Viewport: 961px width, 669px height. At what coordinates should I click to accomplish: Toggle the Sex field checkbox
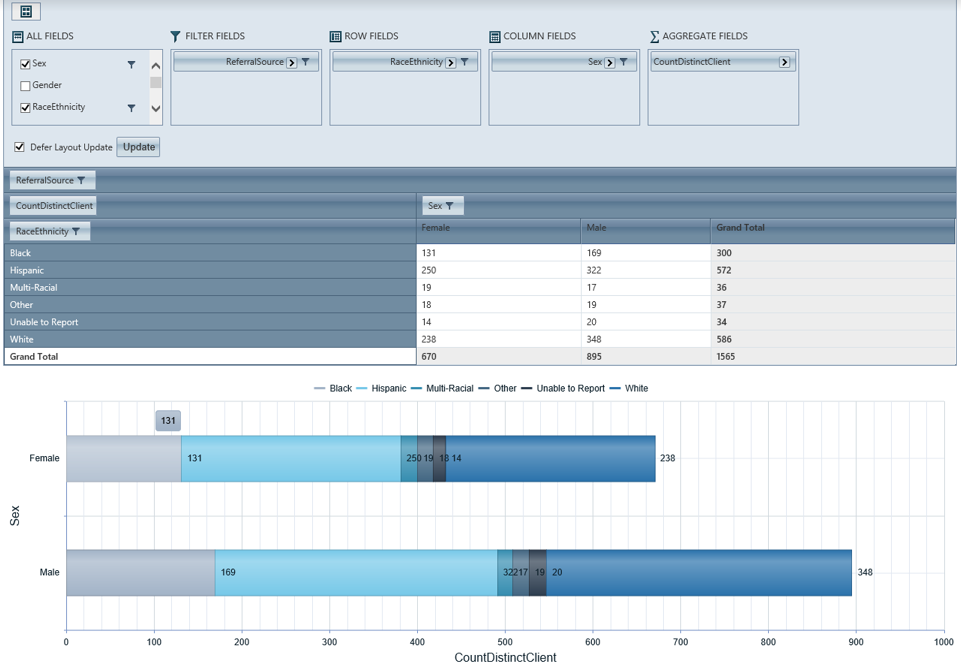click(25, 64)
